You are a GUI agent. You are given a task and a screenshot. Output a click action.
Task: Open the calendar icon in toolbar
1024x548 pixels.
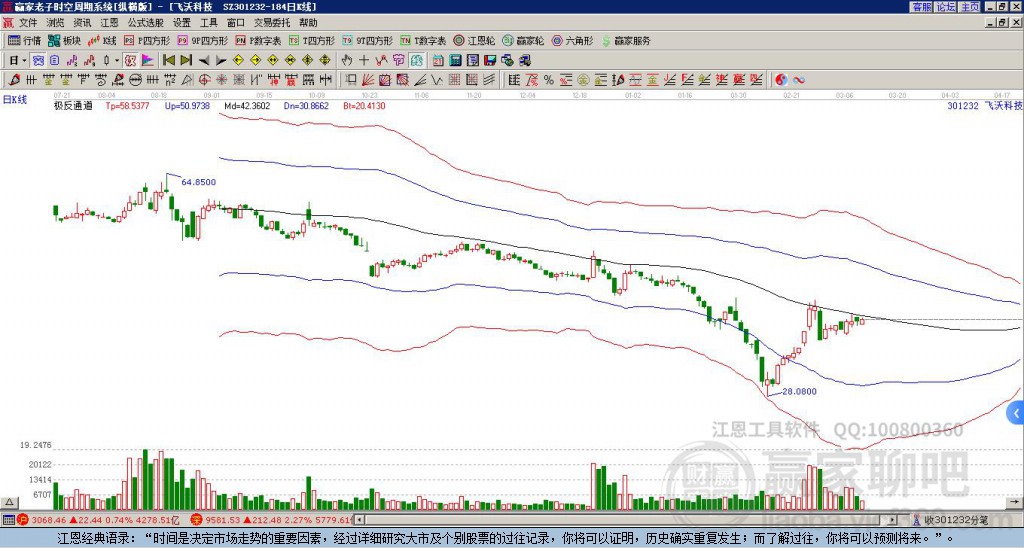tap(438, 61)
